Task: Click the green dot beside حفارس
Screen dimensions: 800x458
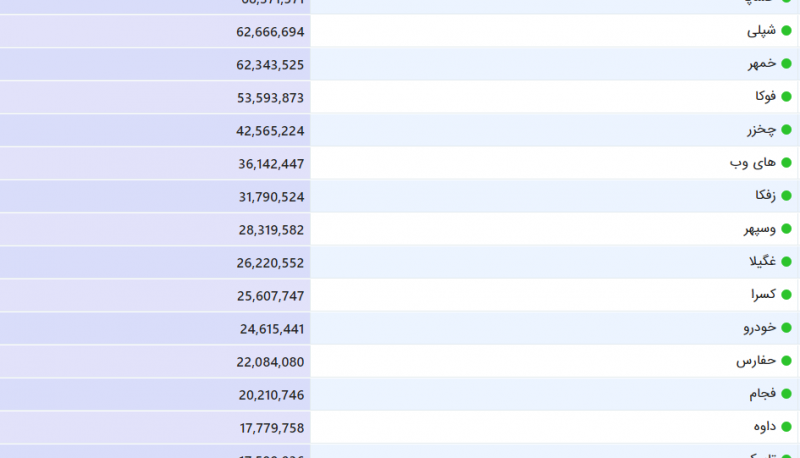Action: pyautogui.click(x=786, y=361)
